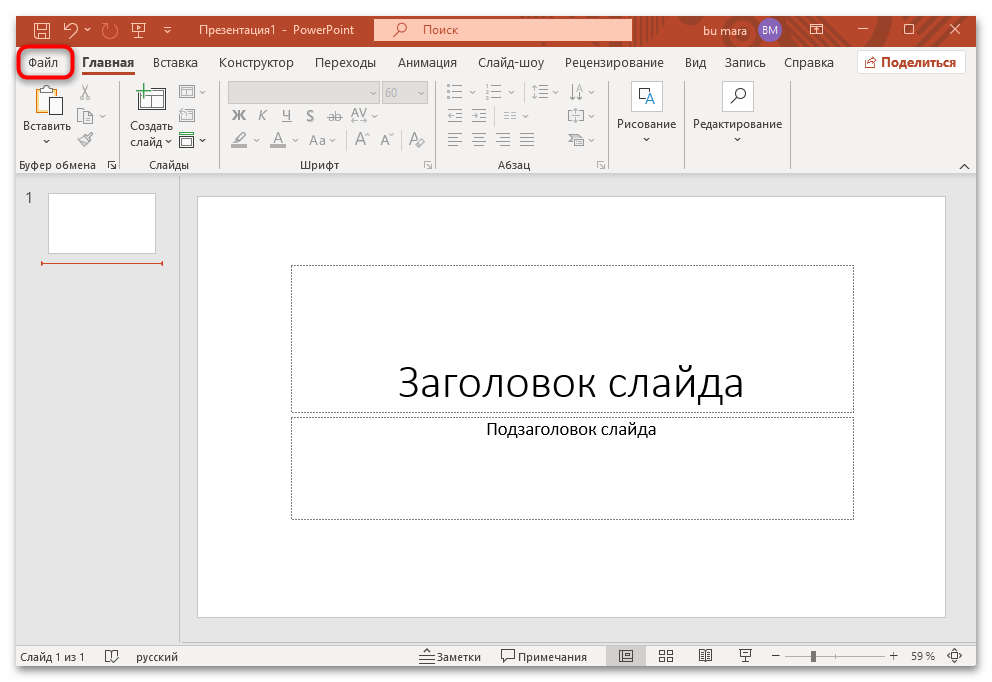Click the Underline formatting icon

pyautogui.click(x=286, y=115)
